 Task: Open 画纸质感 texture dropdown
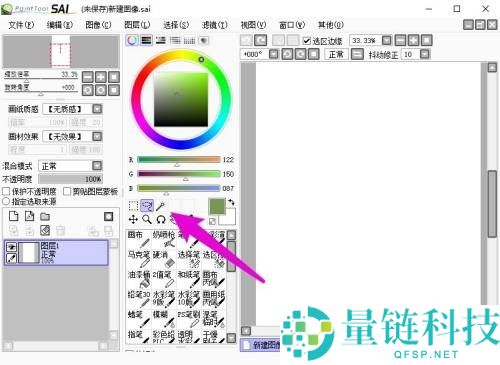pos(97,109)
